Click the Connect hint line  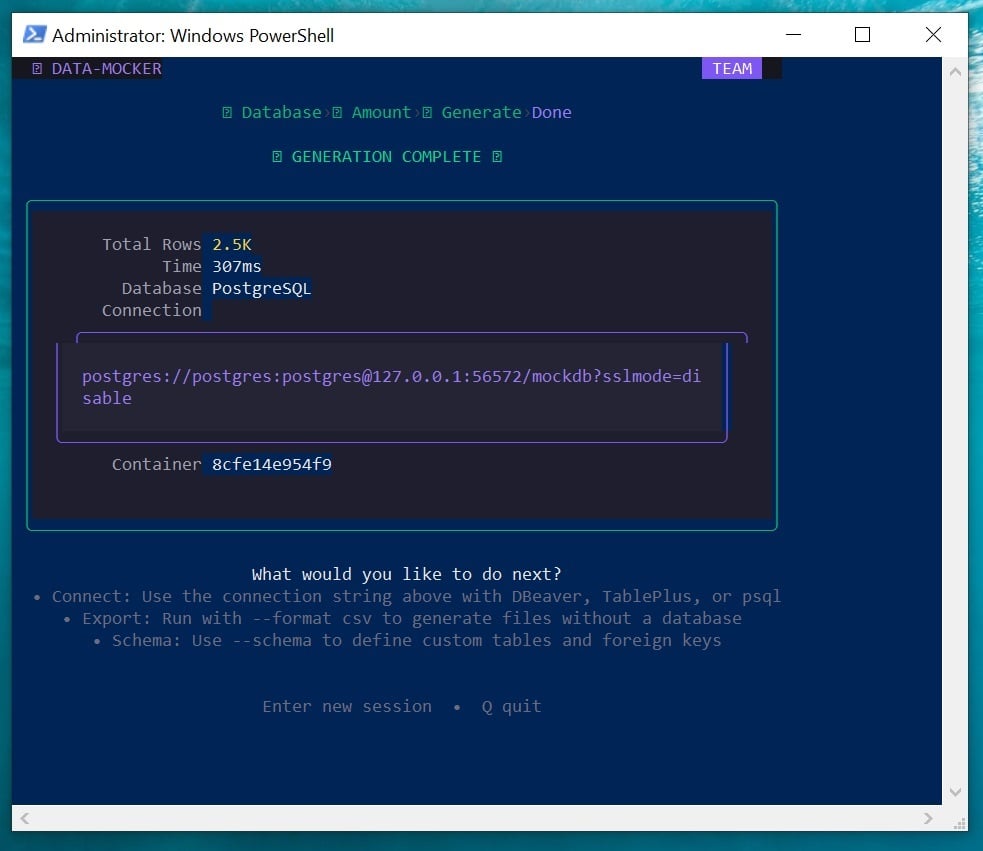click(x=407, y=596)
